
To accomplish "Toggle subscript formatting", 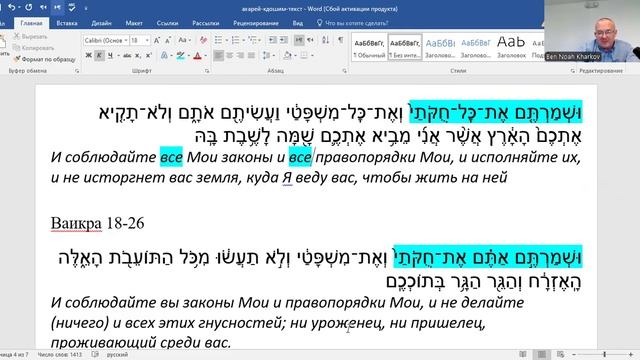I will (x=138, y=55).
